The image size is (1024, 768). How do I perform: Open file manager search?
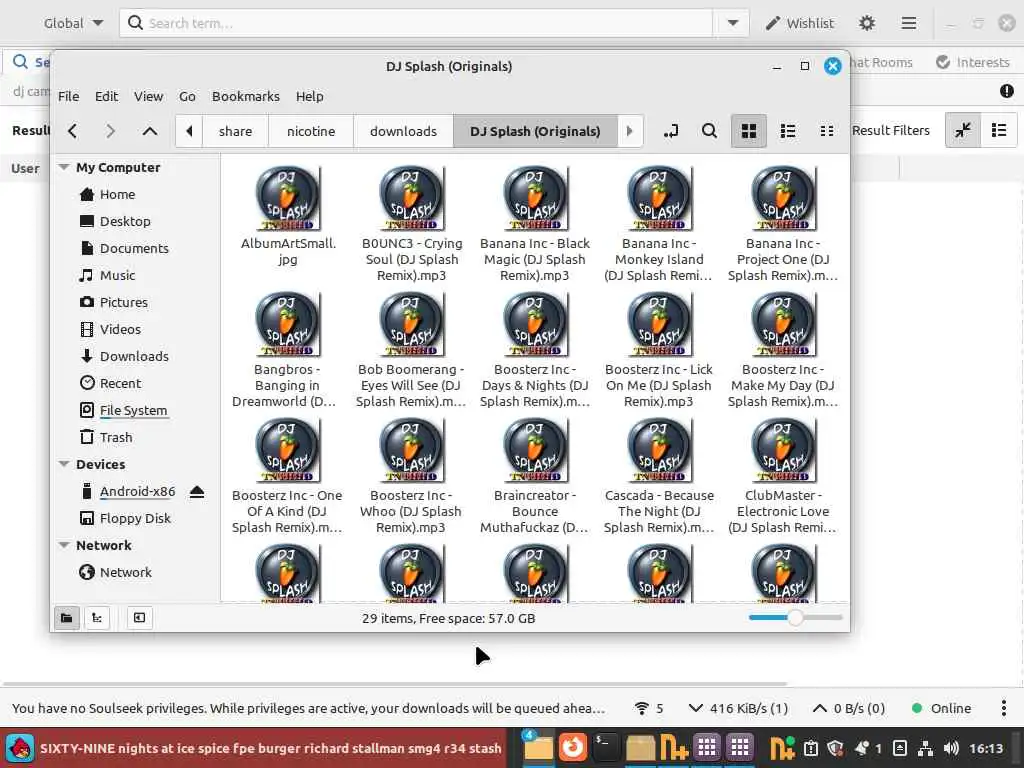pos(709,131)
